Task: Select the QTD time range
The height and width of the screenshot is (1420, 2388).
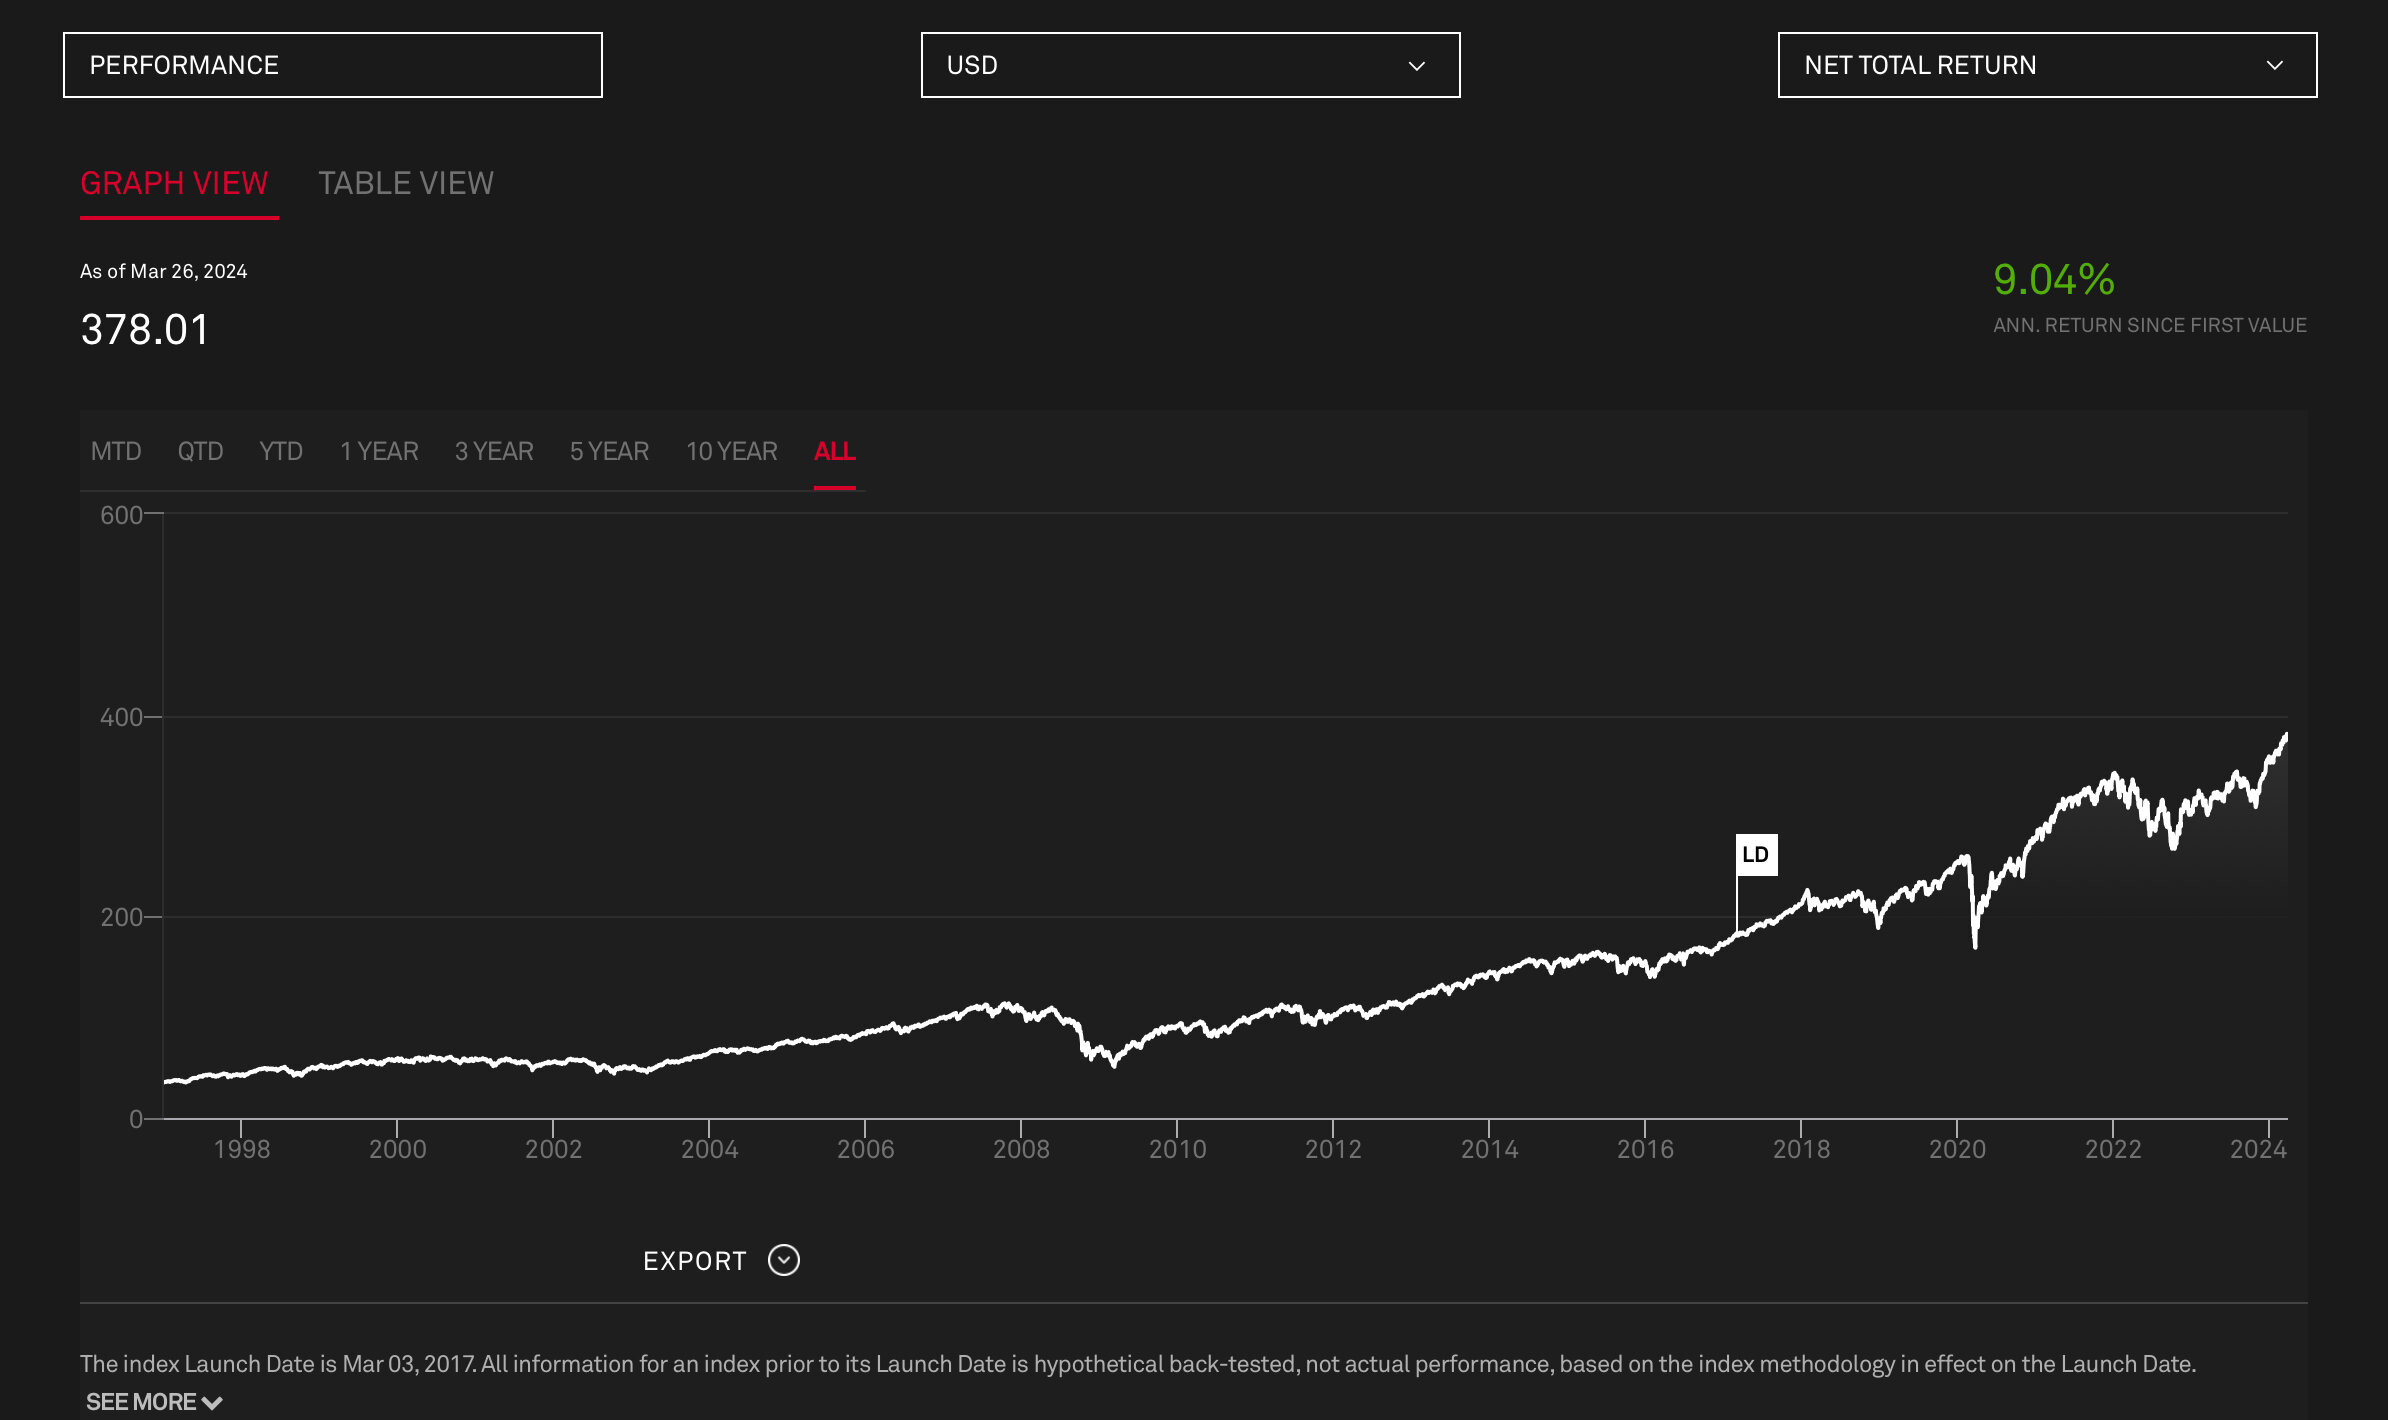Action: pos(200,451)
